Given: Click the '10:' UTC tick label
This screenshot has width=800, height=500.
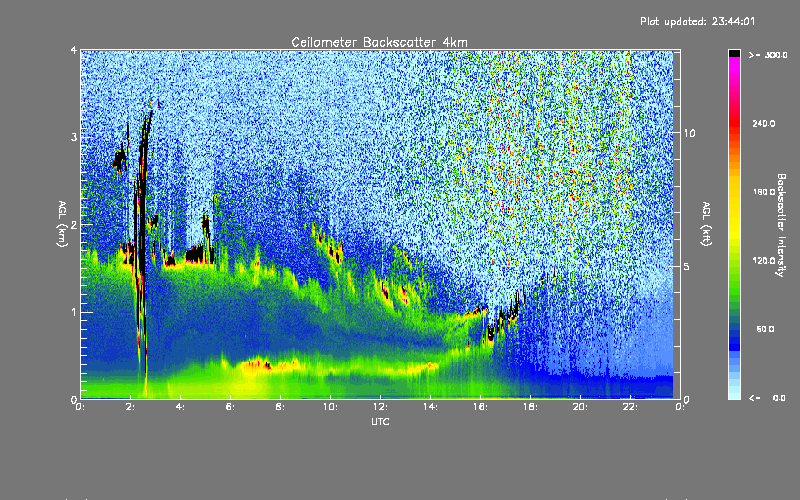Looking at the screenshot, I should pyautogui.click(x=330, y=407).
